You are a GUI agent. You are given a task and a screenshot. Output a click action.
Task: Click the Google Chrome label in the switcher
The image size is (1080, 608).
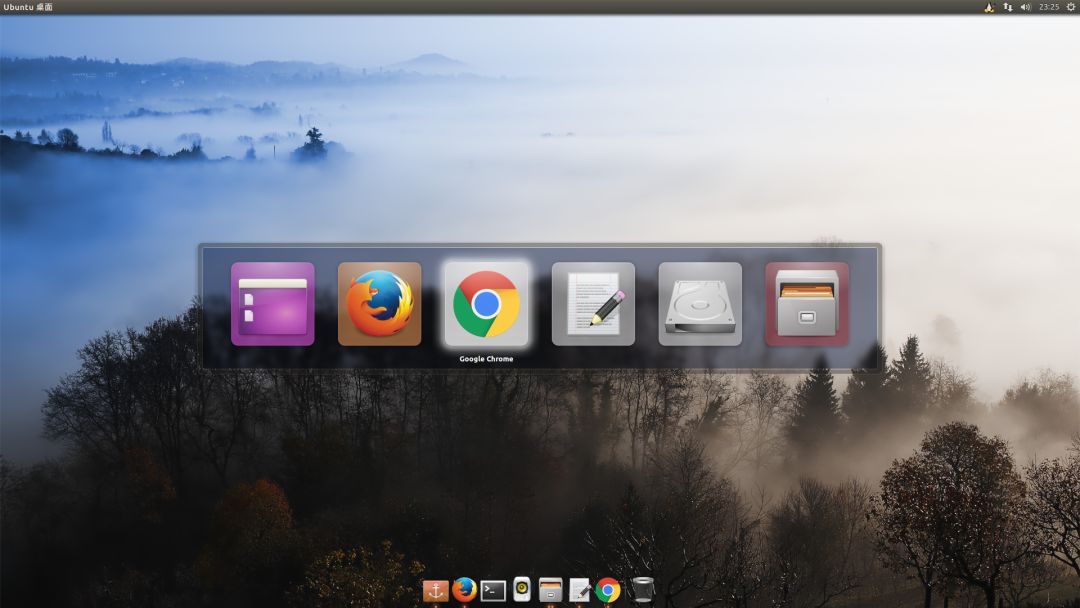click(486, 359)
